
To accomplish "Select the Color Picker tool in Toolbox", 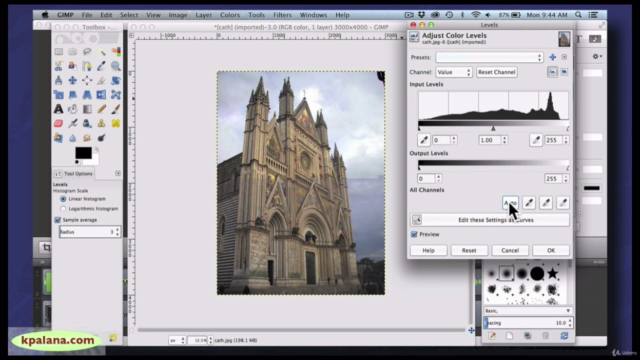I will tap(101, 66).
